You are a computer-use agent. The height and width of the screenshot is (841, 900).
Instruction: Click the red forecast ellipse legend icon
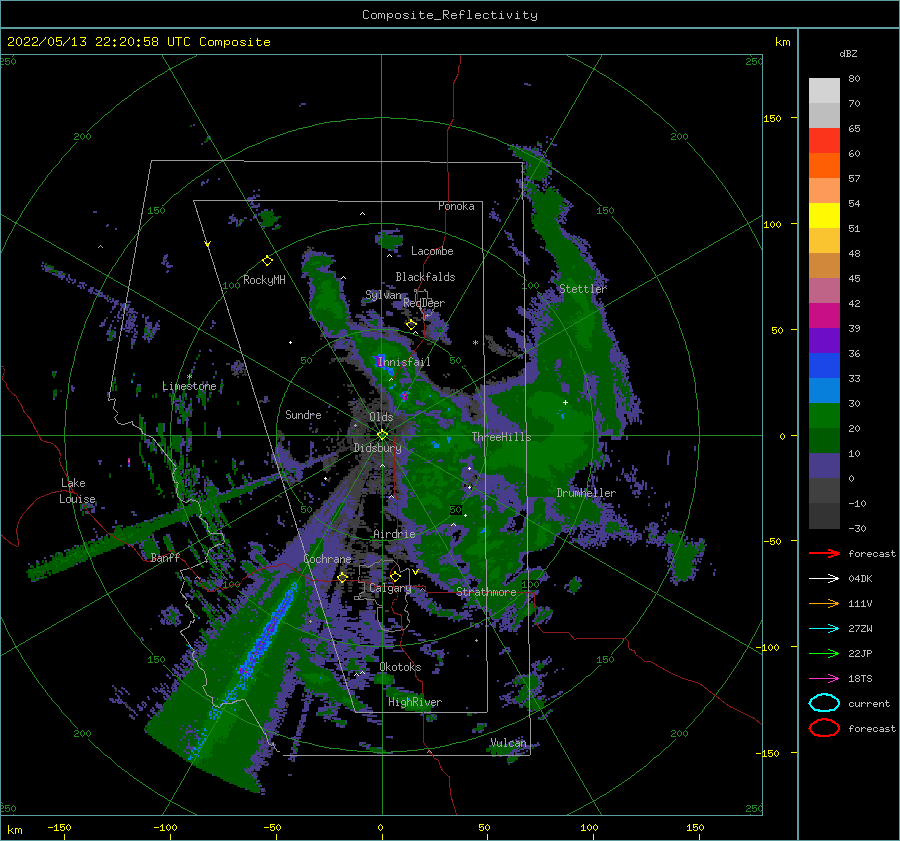824,728
